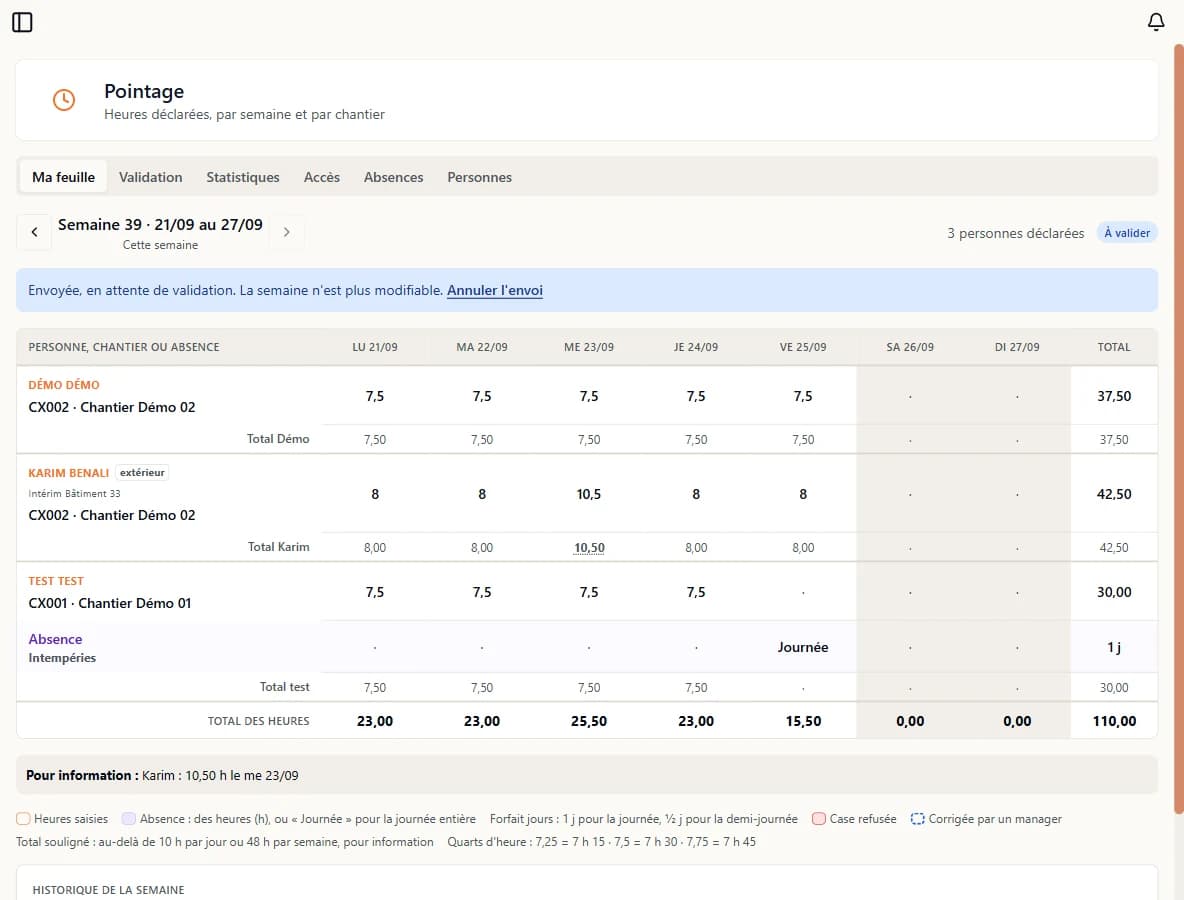Click the Total test row label

tap(285, 687)
